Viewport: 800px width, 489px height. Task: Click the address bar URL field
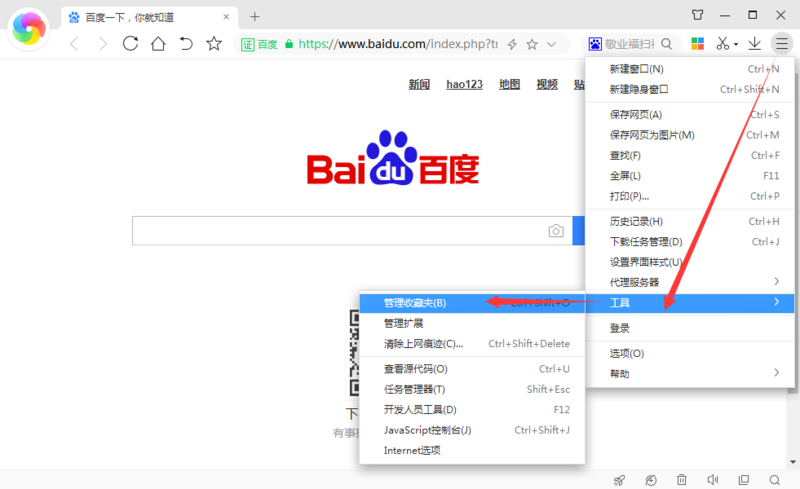click(398, 44)
